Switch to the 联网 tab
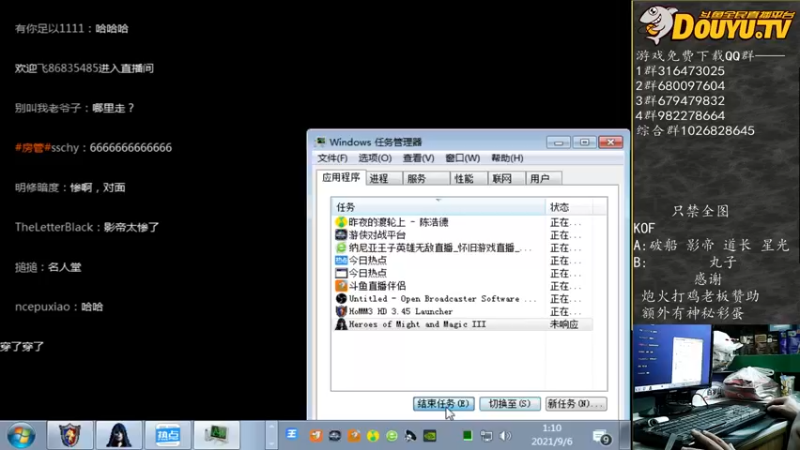Viewport: 800px width, 450px height. point(506,179)
